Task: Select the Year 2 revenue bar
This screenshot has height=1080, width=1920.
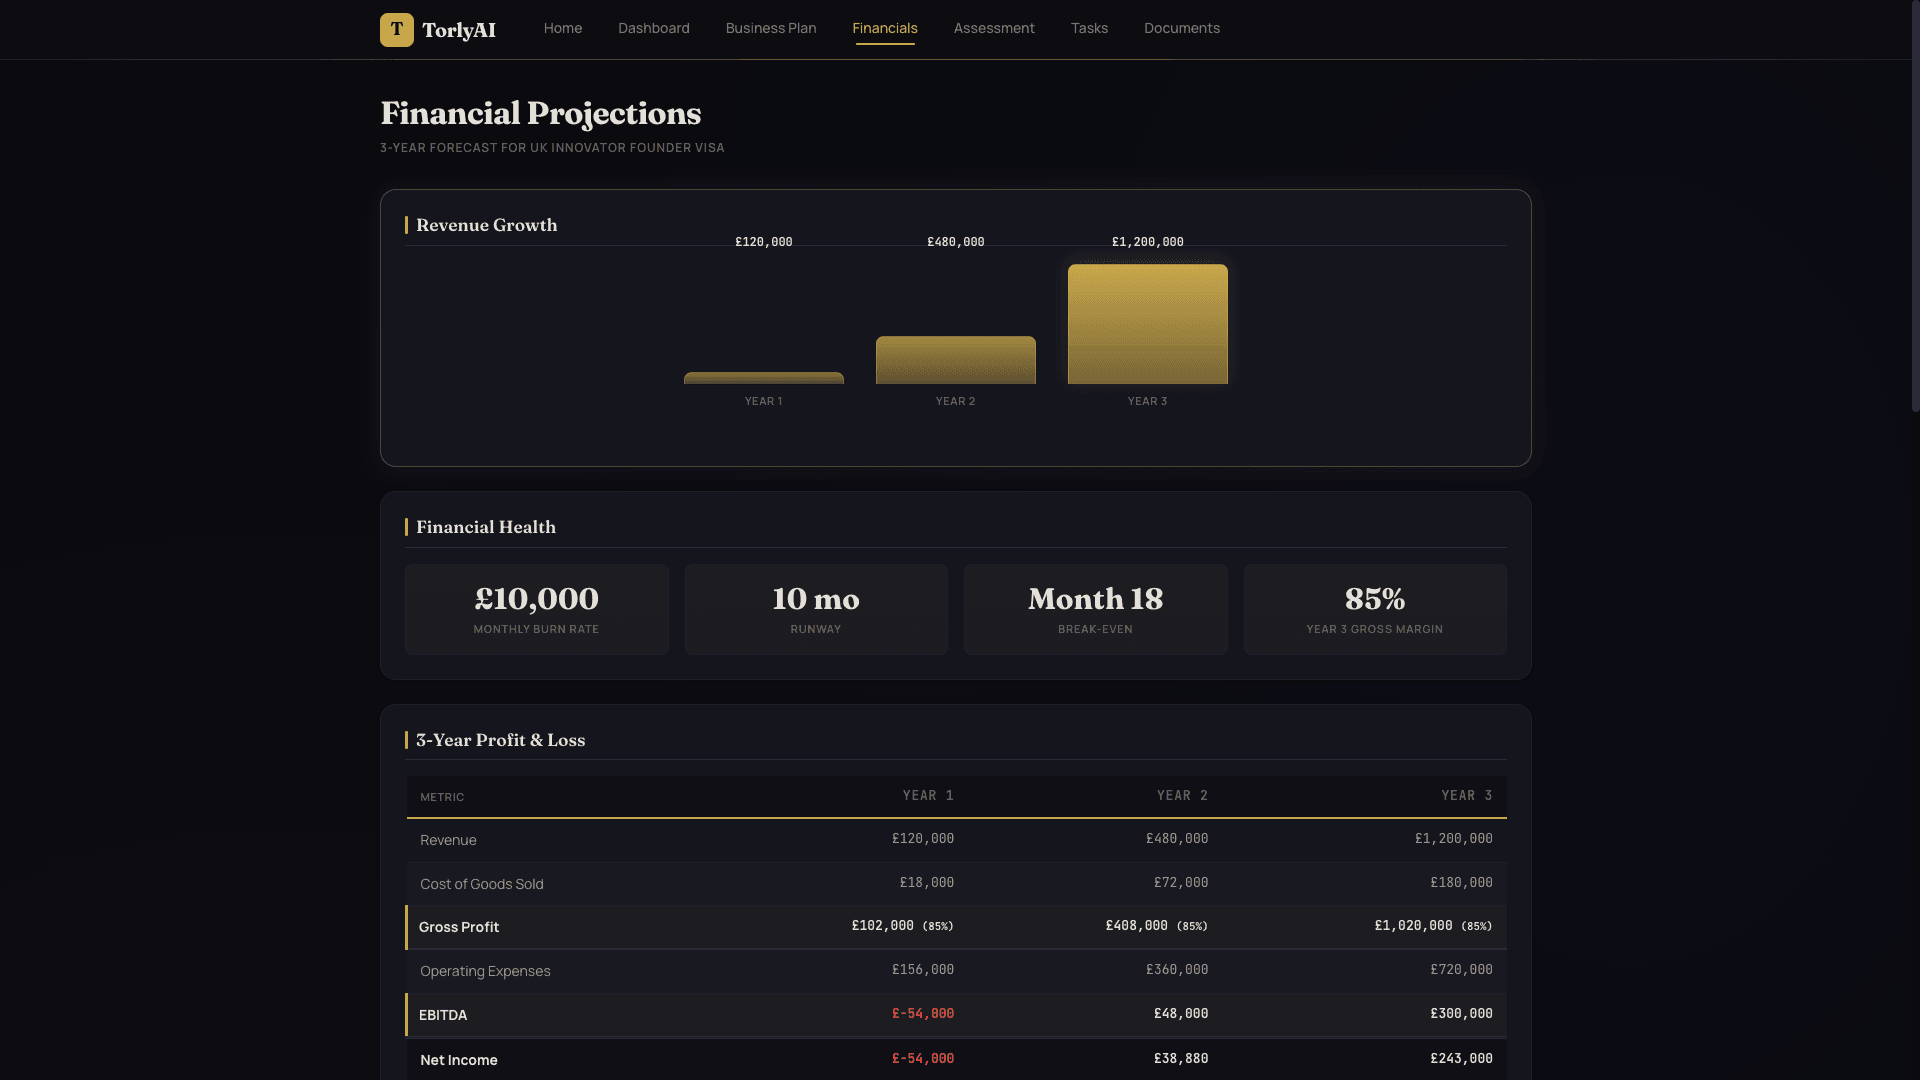Action: (x=955, y=360)
